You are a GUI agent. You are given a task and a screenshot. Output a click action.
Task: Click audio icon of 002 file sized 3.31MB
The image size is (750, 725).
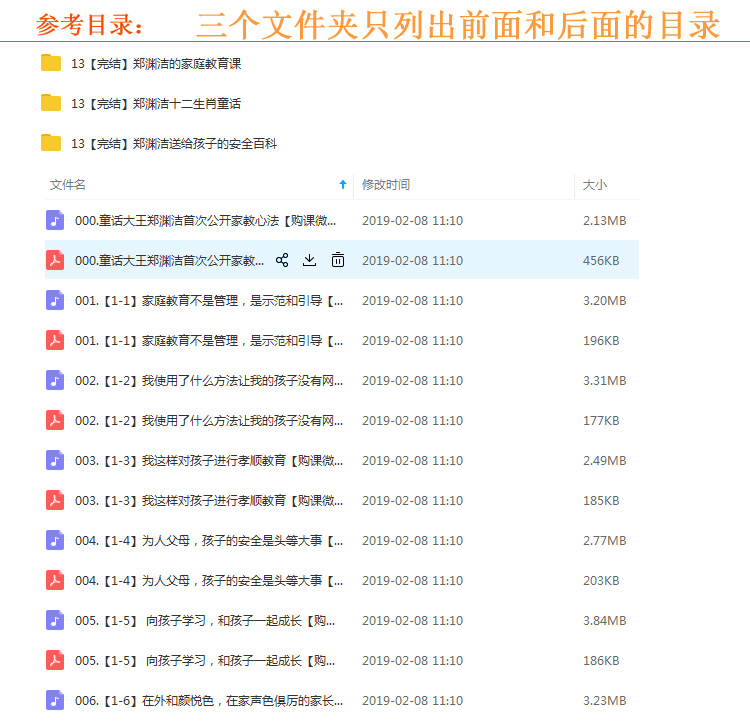click(x=55, y=380)
